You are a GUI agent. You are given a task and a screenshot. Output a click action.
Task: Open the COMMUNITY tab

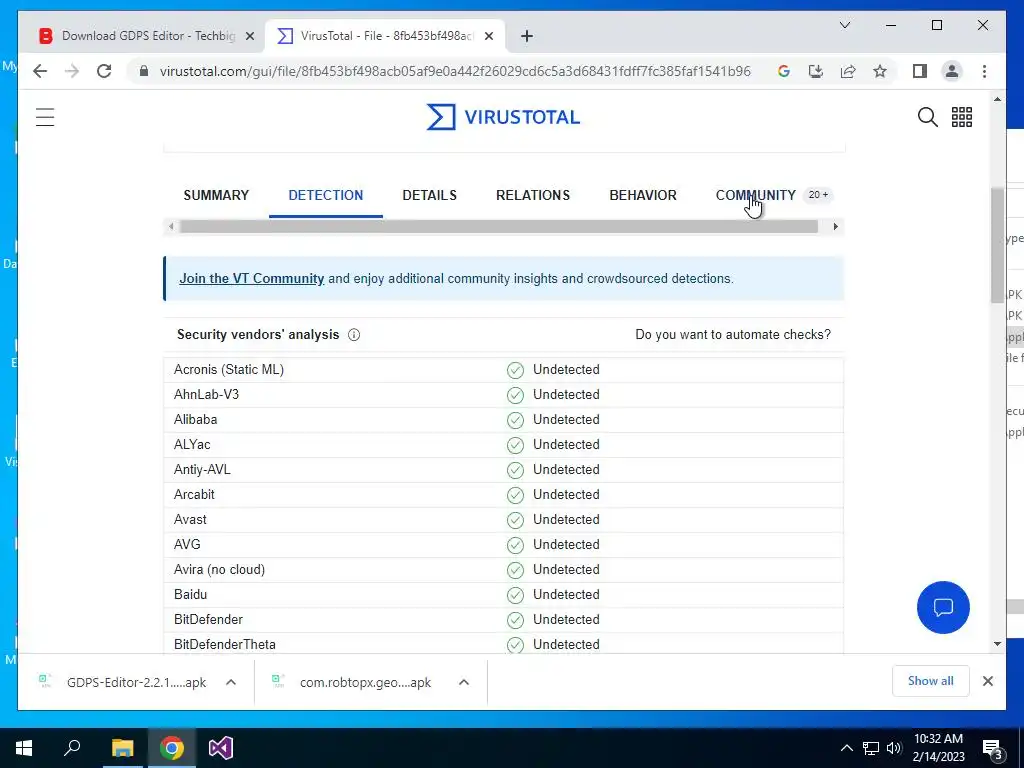756,195
